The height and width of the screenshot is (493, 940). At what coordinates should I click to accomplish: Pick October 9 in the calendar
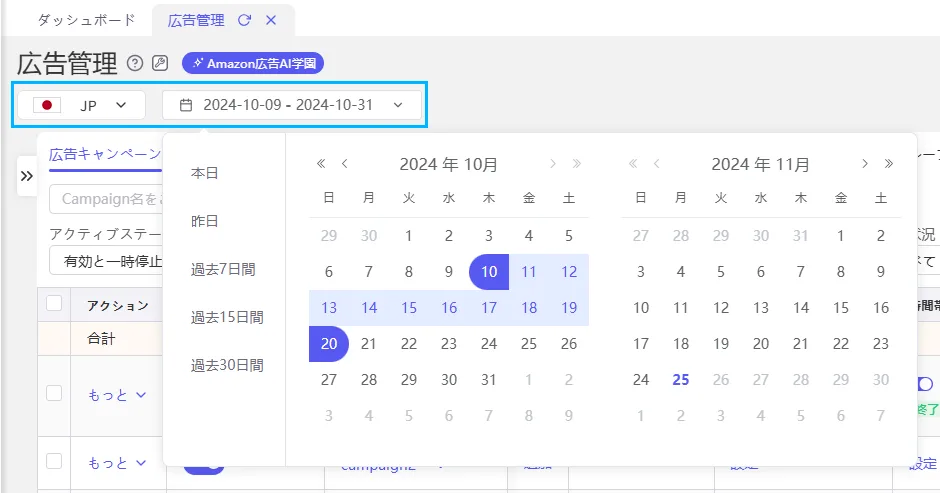[449, 272]
